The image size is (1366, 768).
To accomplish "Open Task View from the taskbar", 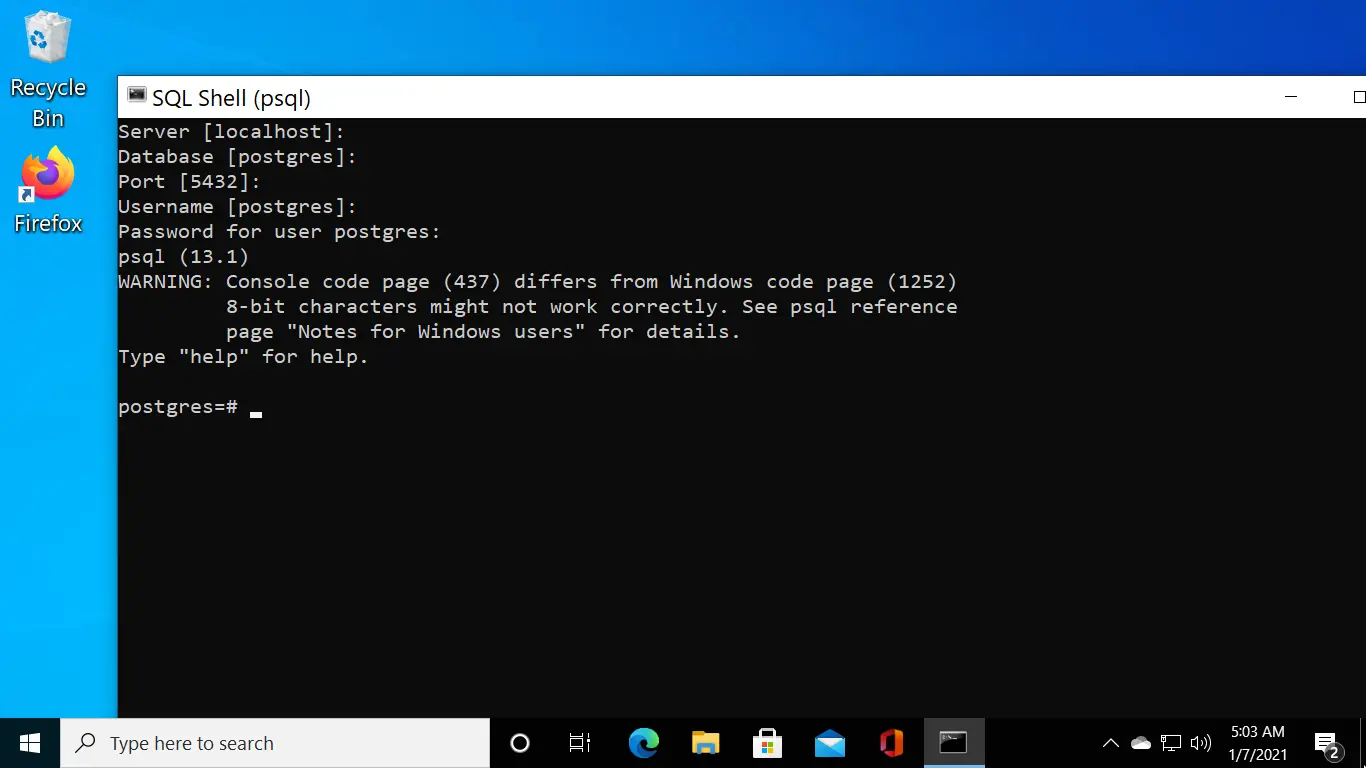I will 580,743.
